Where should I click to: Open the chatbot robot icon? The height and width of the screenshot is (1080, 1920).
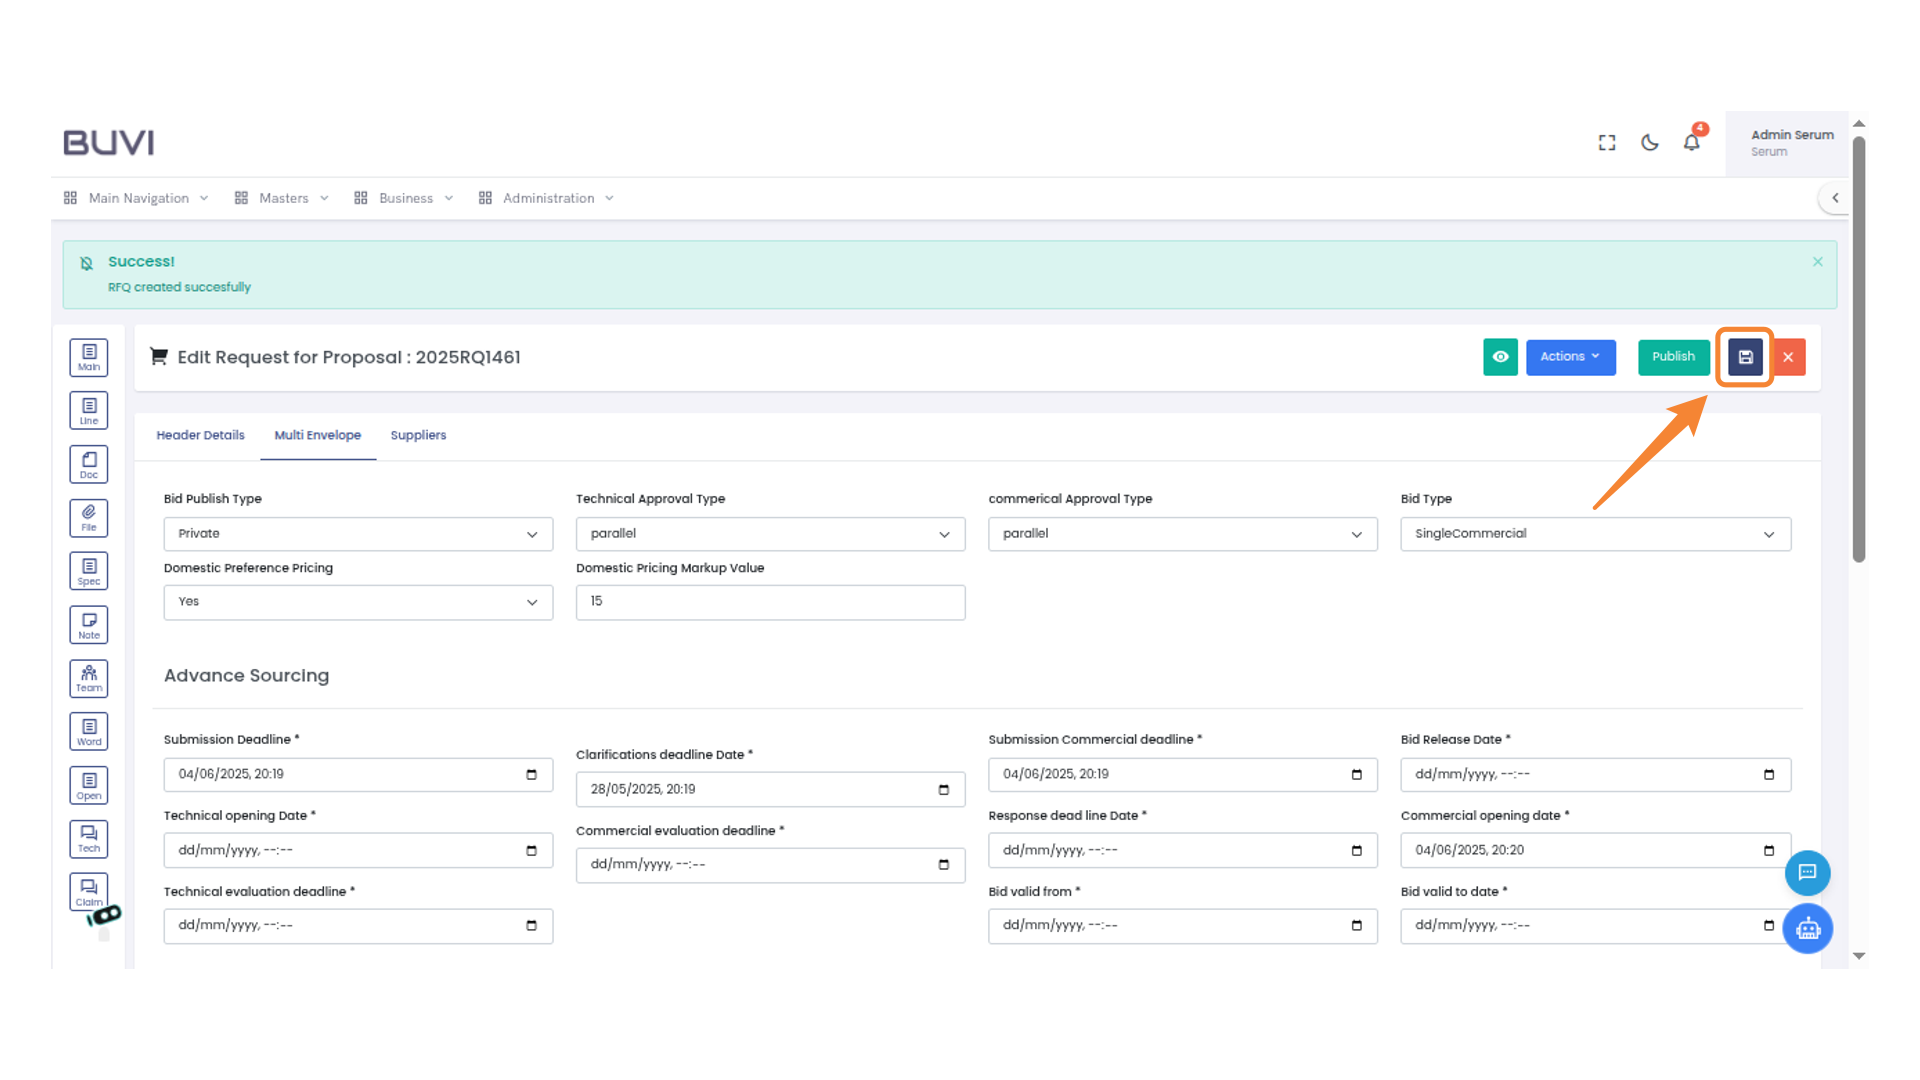[1807, 929]
